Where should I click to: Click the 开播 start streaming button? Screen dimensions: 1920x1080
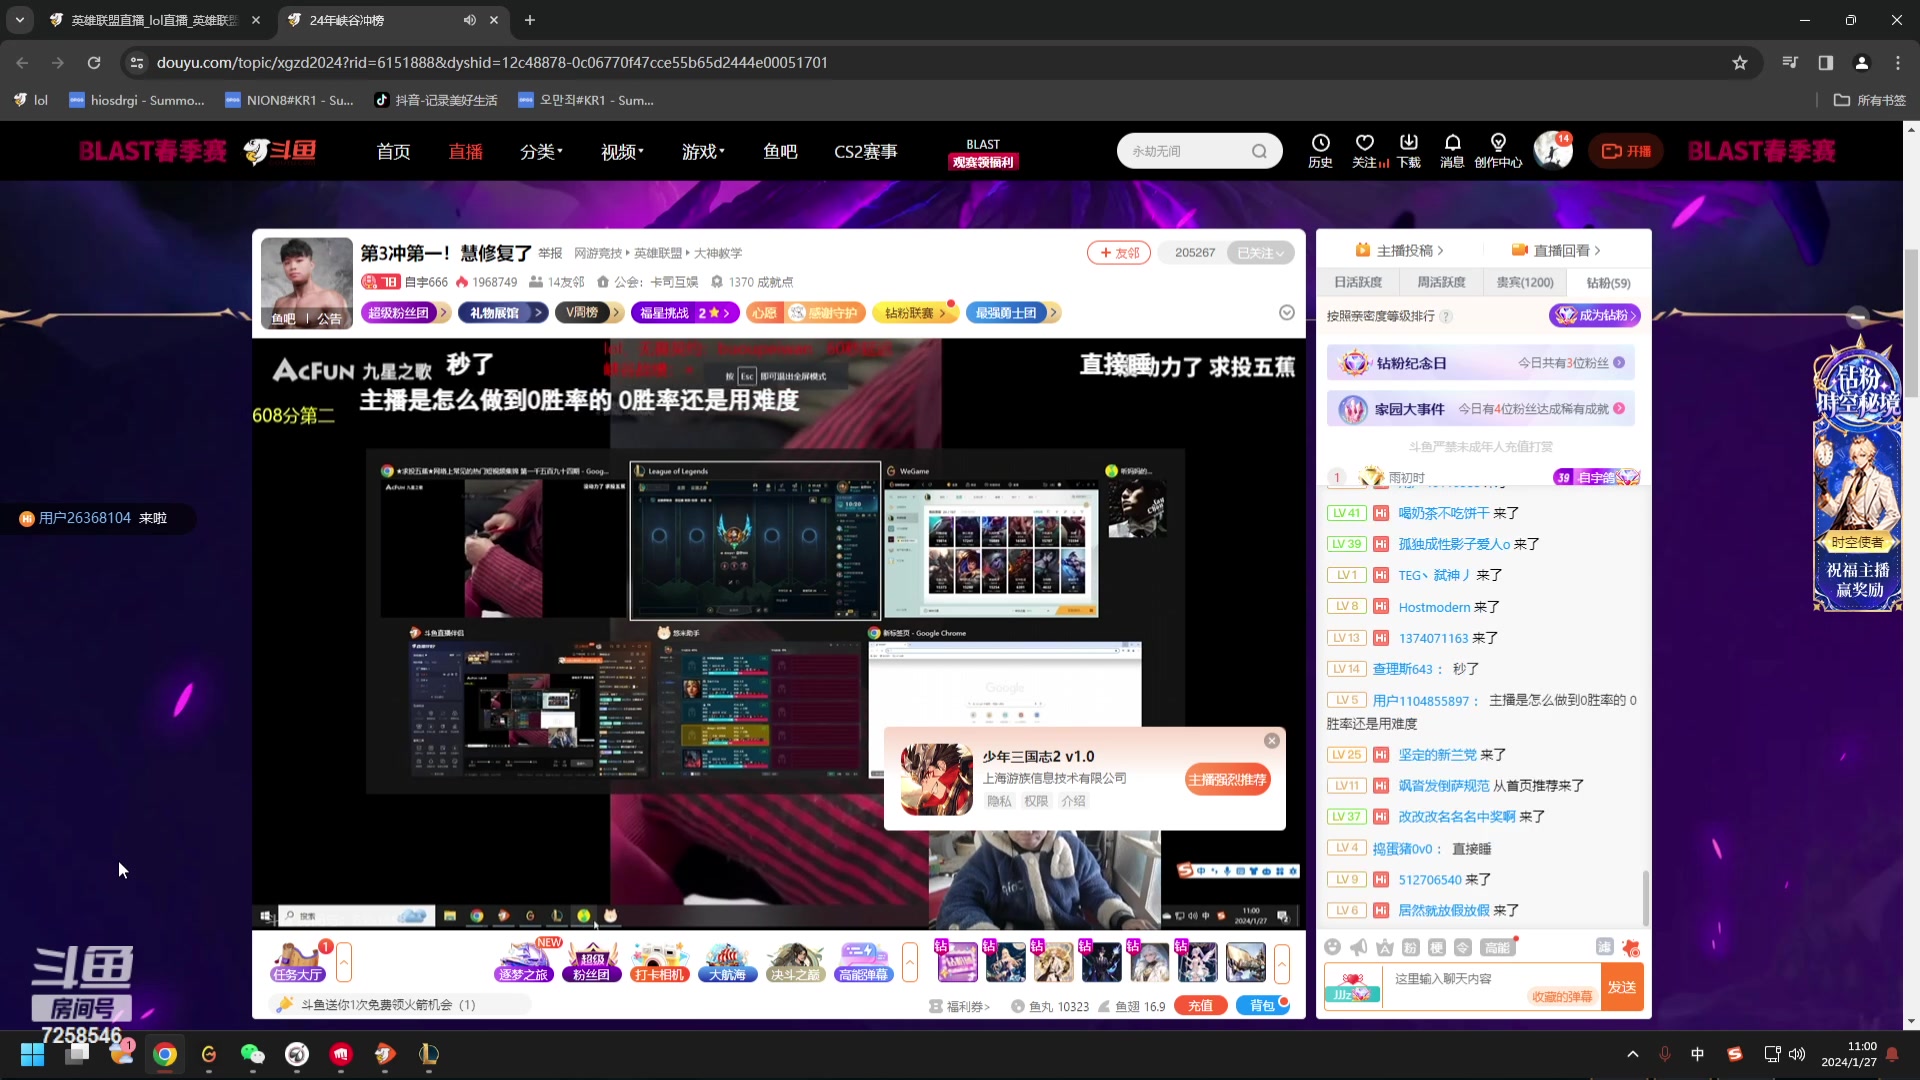coord(1627,151)
